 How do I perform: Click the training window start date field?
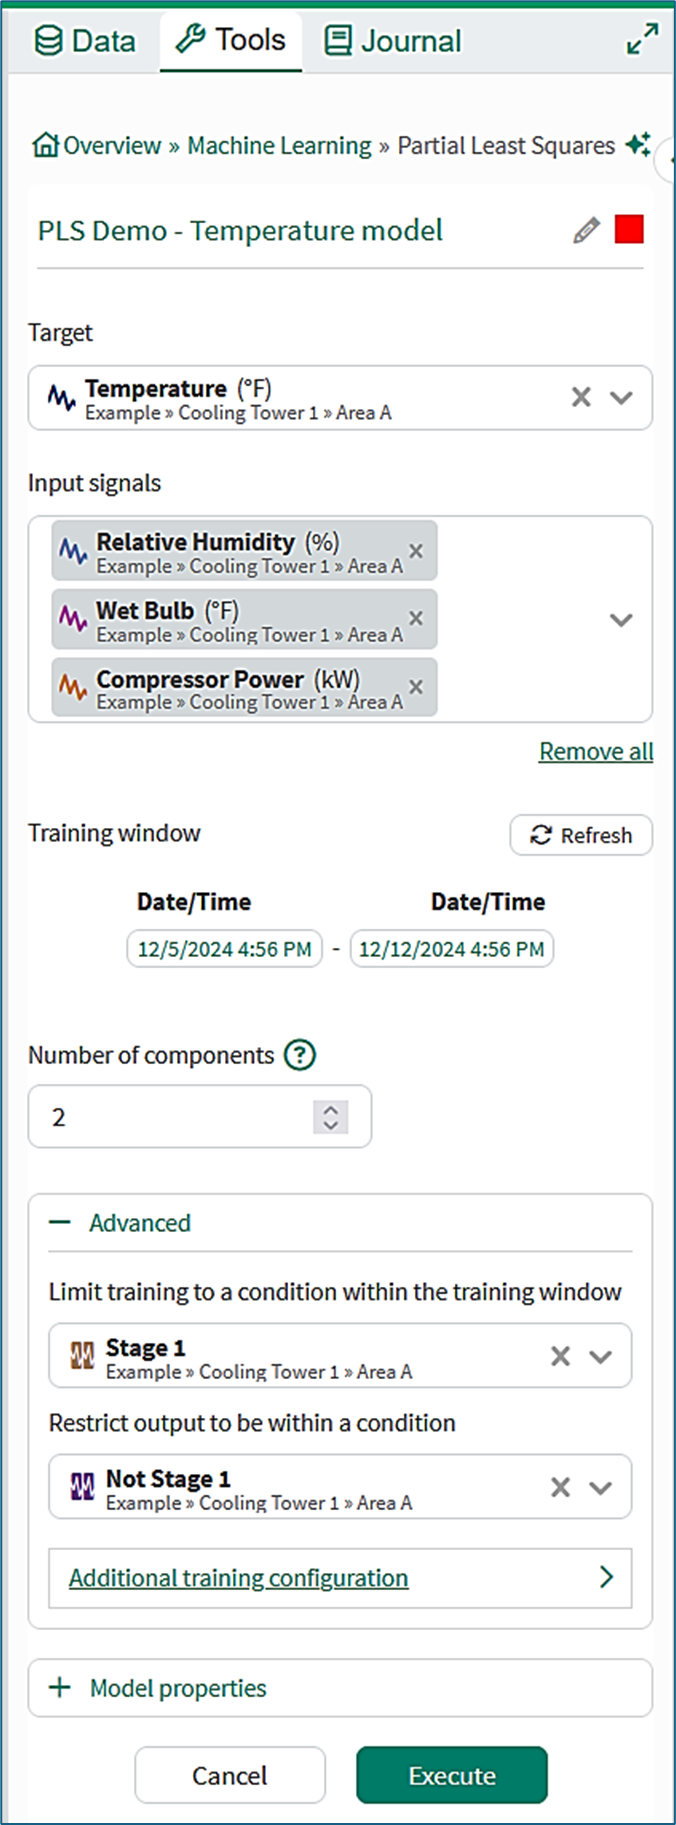coord(224,949)
